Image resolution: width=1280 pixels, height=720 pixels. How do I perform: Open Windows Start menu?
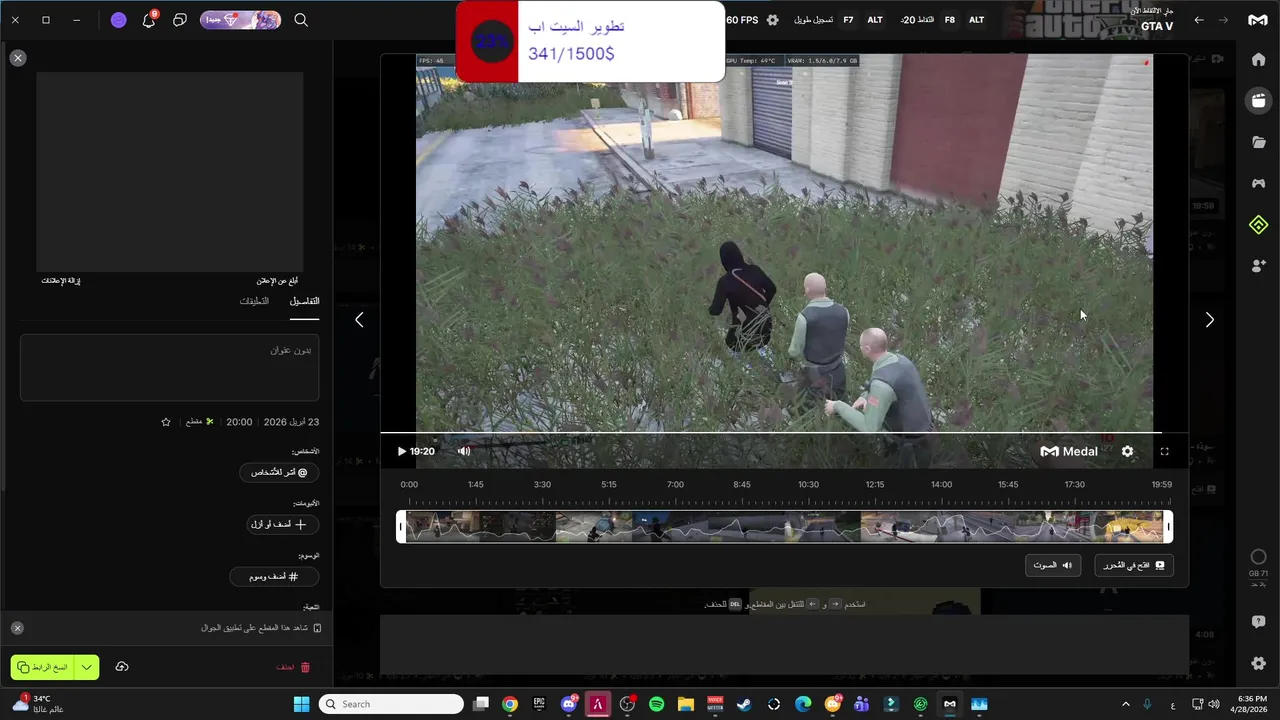(x=301, y=704)
